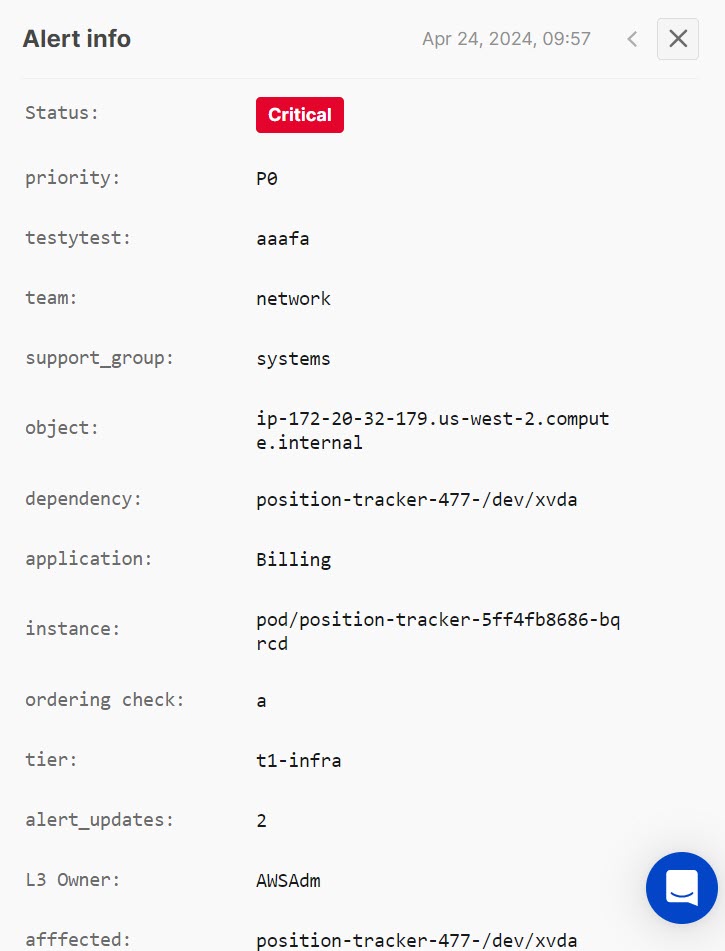Select the tier value t1-infra
Screen dimensions: 725x951
(x=299, y=760)
